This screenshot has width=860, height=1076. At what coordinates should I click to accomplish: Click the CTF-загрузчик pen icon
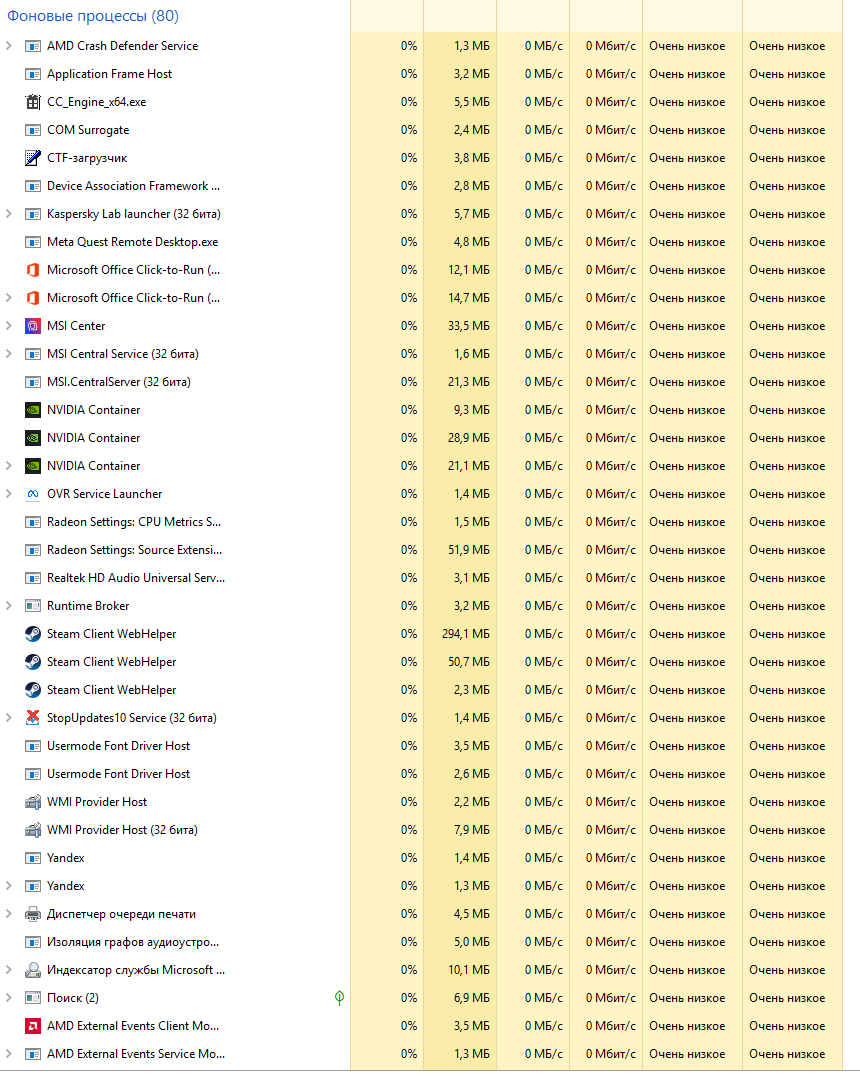pos(32,158)
